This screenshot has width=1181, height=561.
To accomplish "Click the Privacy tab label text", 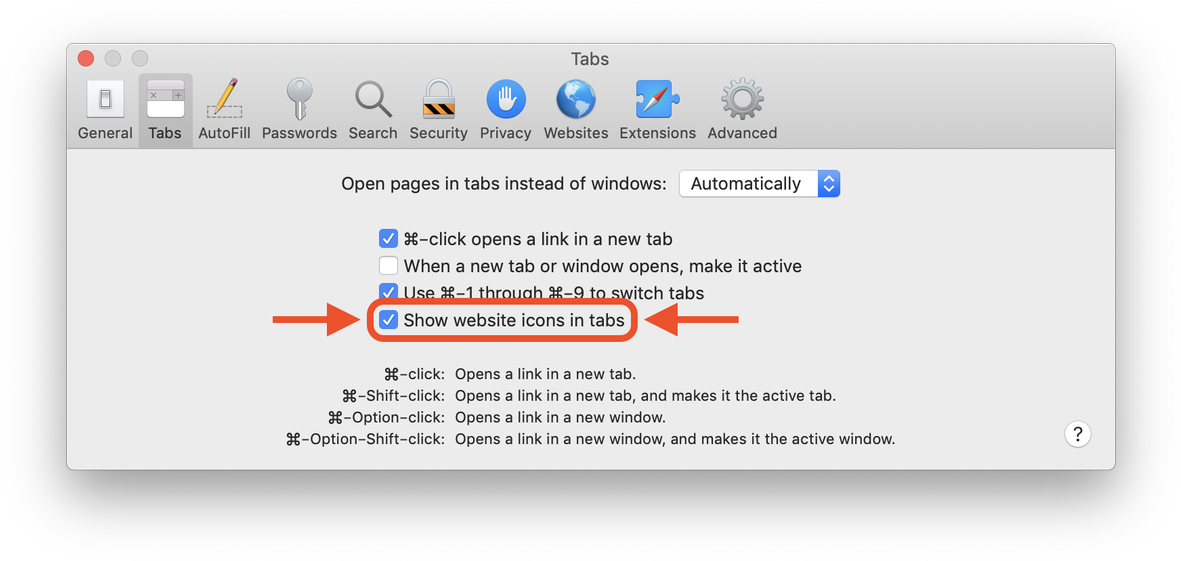I will (505, 133).
